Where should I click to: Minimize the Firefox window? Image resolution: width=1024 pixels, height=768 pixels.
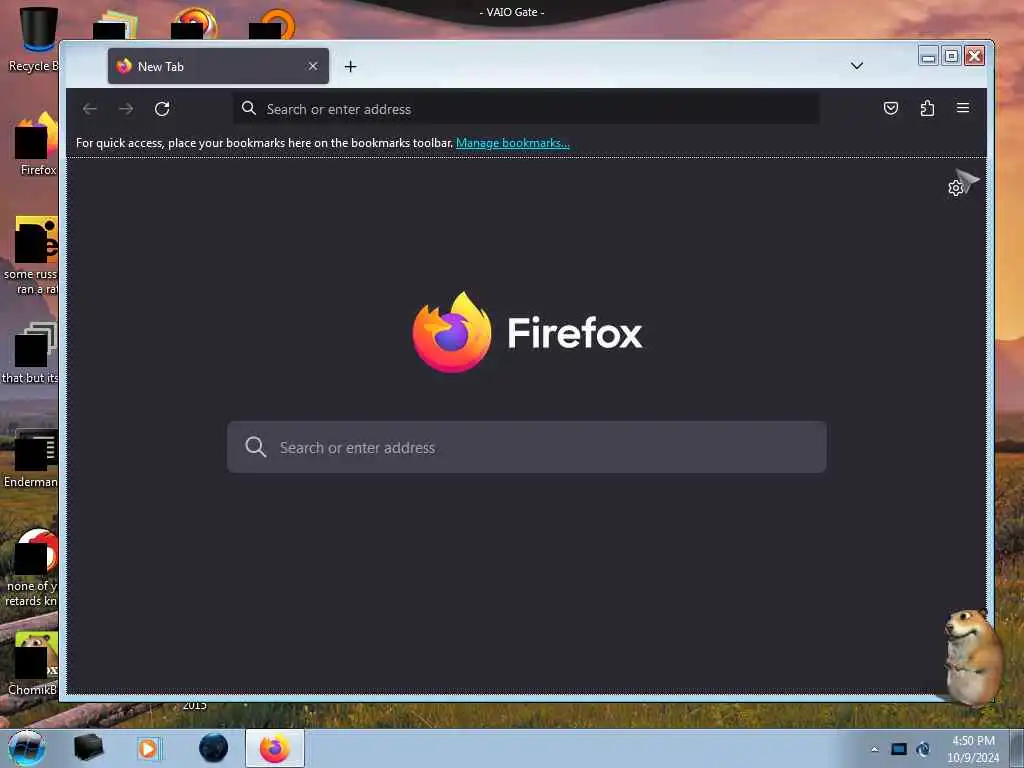[928, 57]
